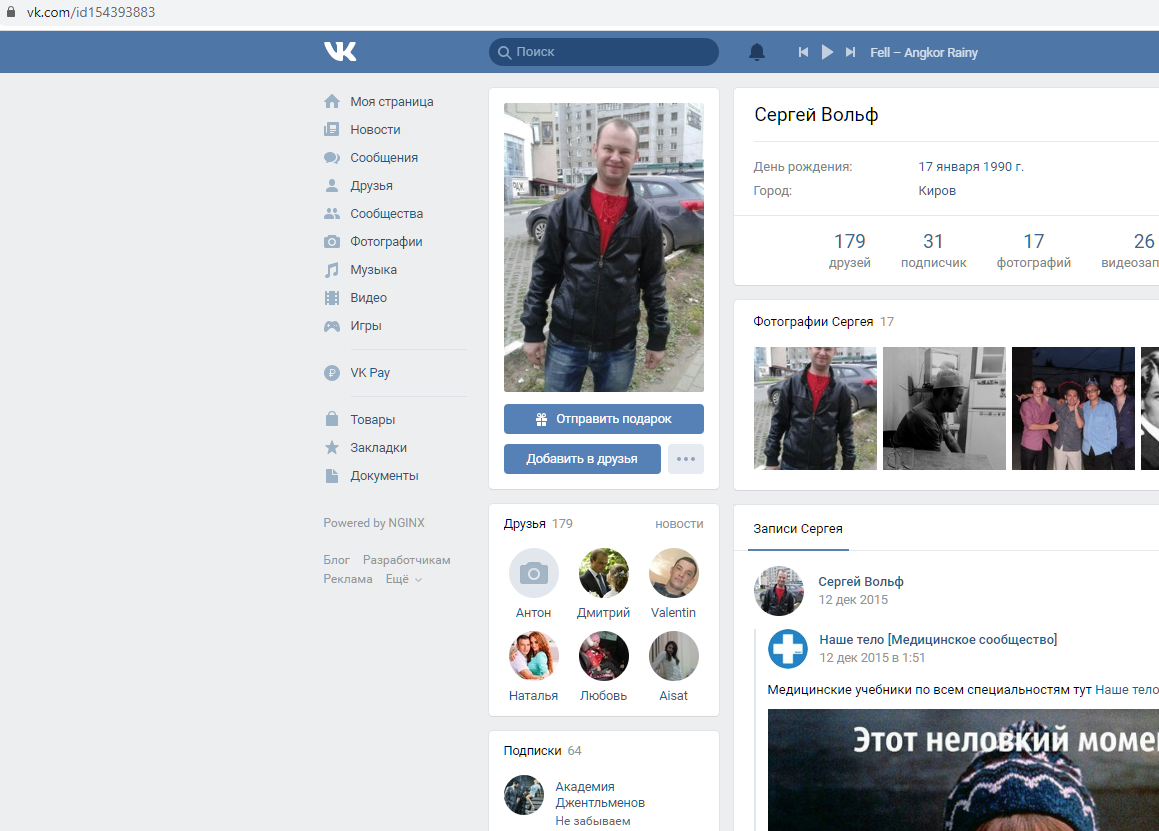Open the Блог footer link
The width and height of the screenshot is (1159, 831).
click(336, 560)
